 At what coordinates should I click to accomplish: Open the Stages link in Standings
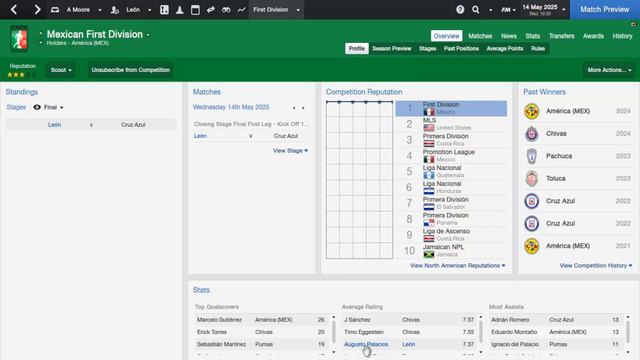(16, 107)
